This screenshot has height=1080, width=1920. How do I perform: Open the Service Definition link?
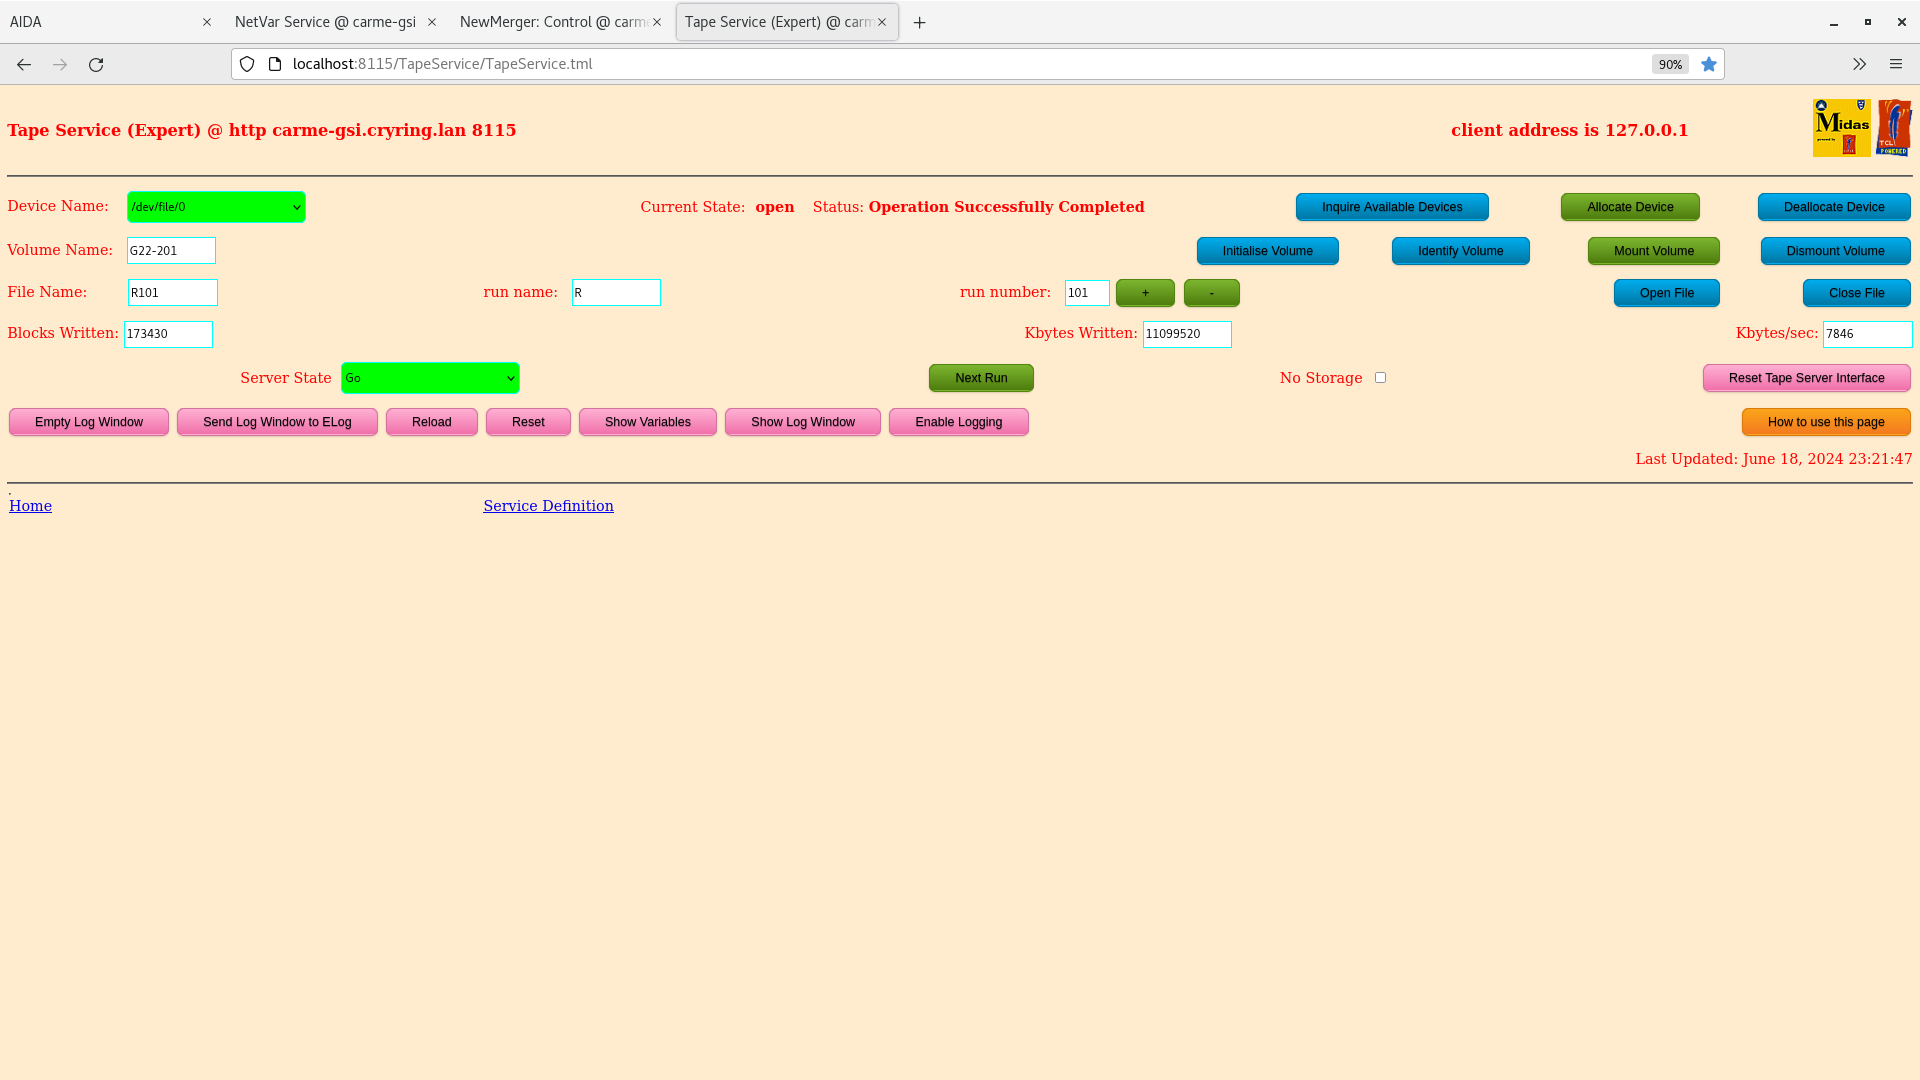click(x=547, y=505)
